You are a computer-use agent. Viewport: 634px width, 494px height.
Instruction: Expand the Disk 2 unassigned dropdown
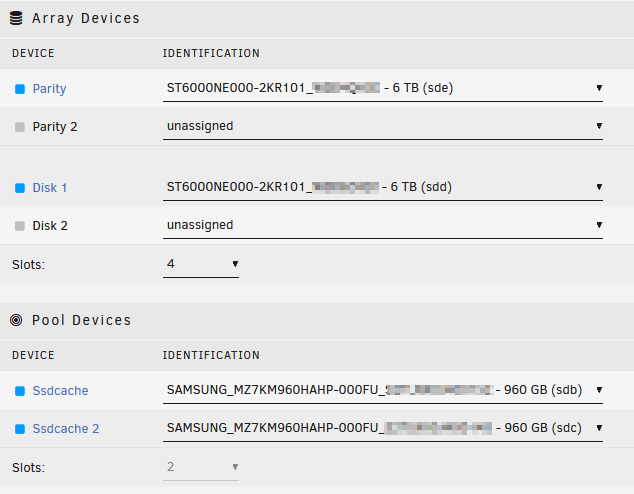(383, 225)
